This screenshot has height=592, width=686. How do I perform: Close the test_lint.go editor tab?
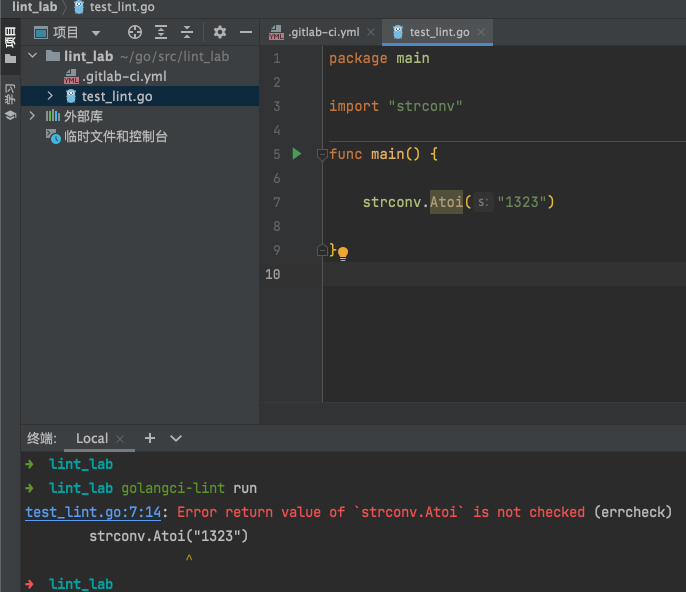click(x=482, y=32)
